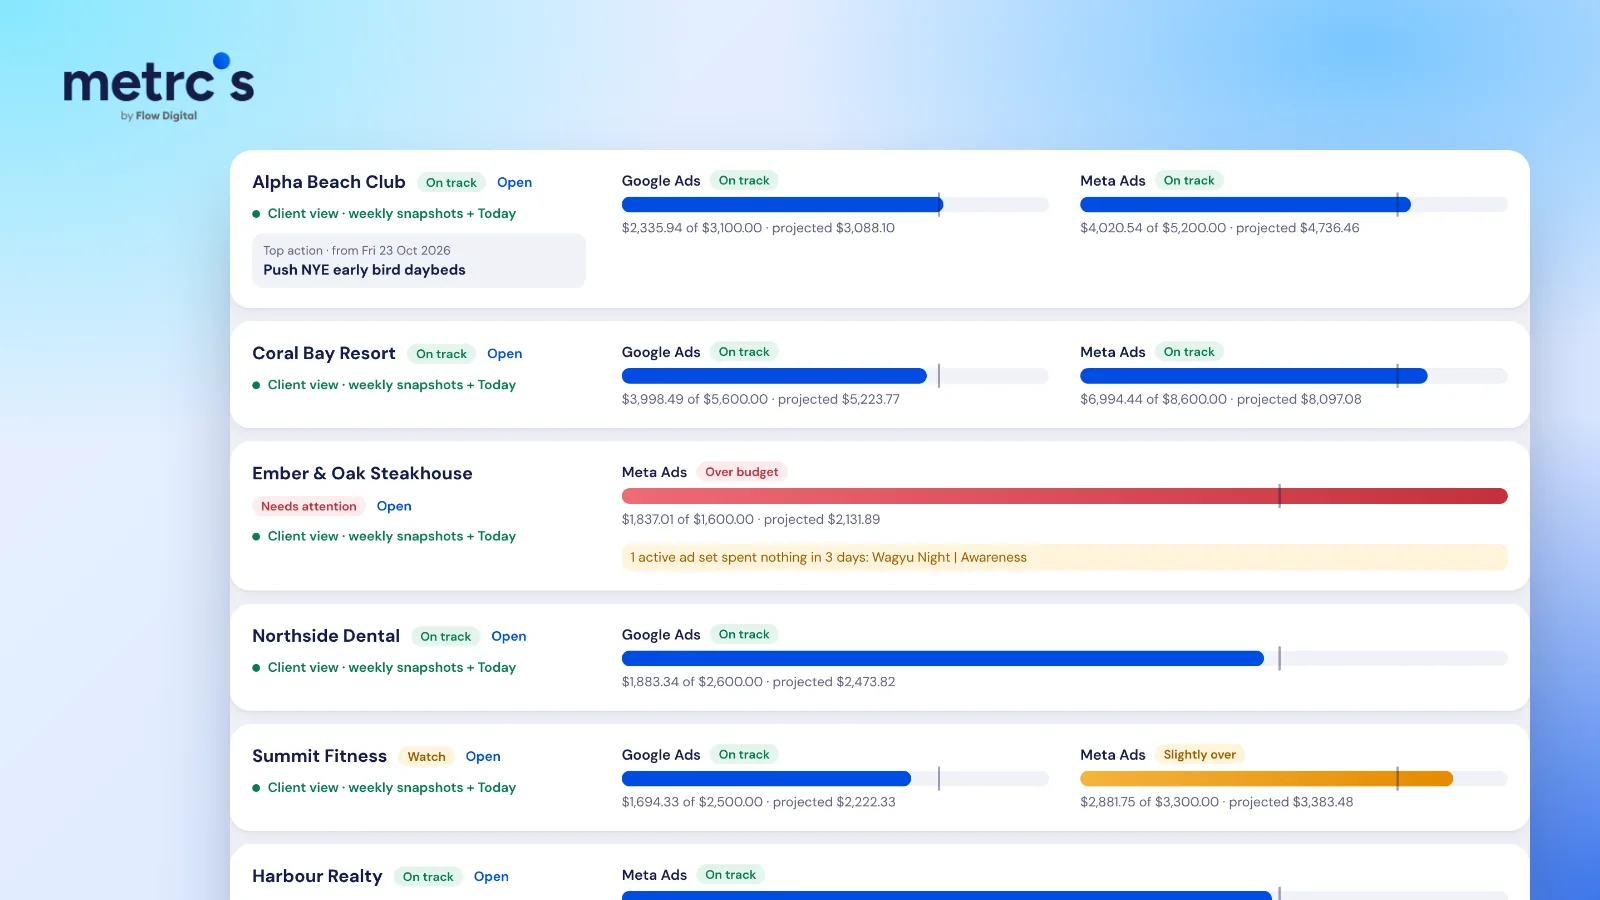Viewport: 1600px width, 900px height.
Task: Open the Alpha Beach Club client
Action: point(514,182)
